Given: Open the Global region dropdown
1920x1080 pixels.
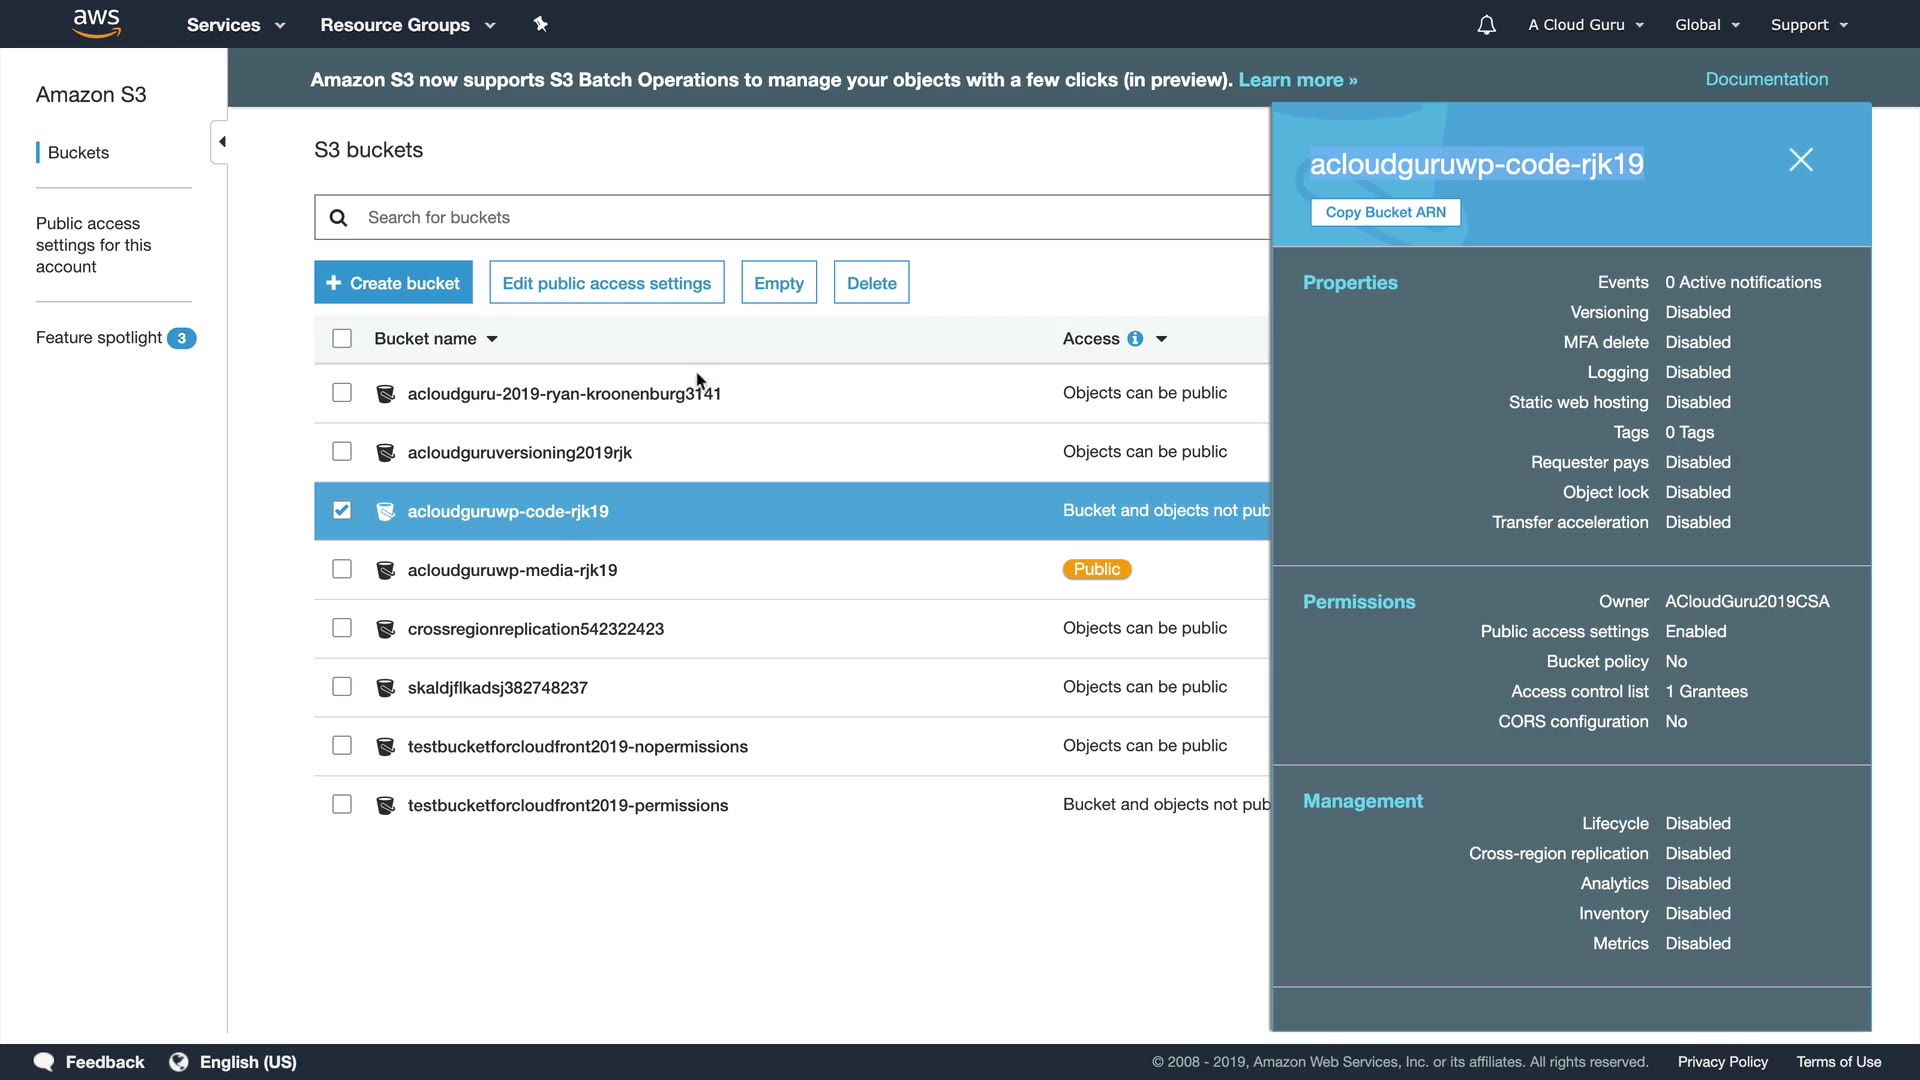Looking at the screenshot, I should click(1707, 25).
